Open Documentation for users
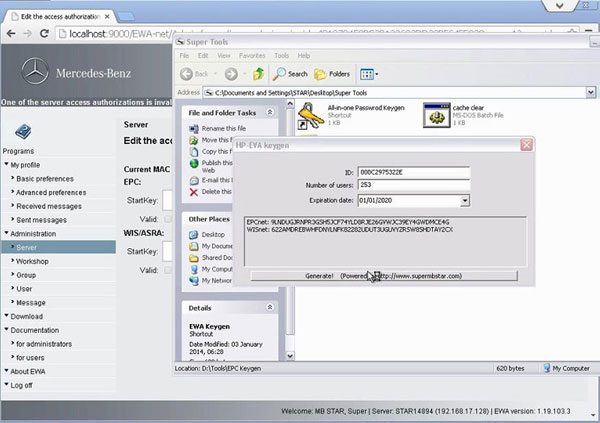Image resolution: width=600 pixels, height=423 pixels. click(x=30, y=358)
